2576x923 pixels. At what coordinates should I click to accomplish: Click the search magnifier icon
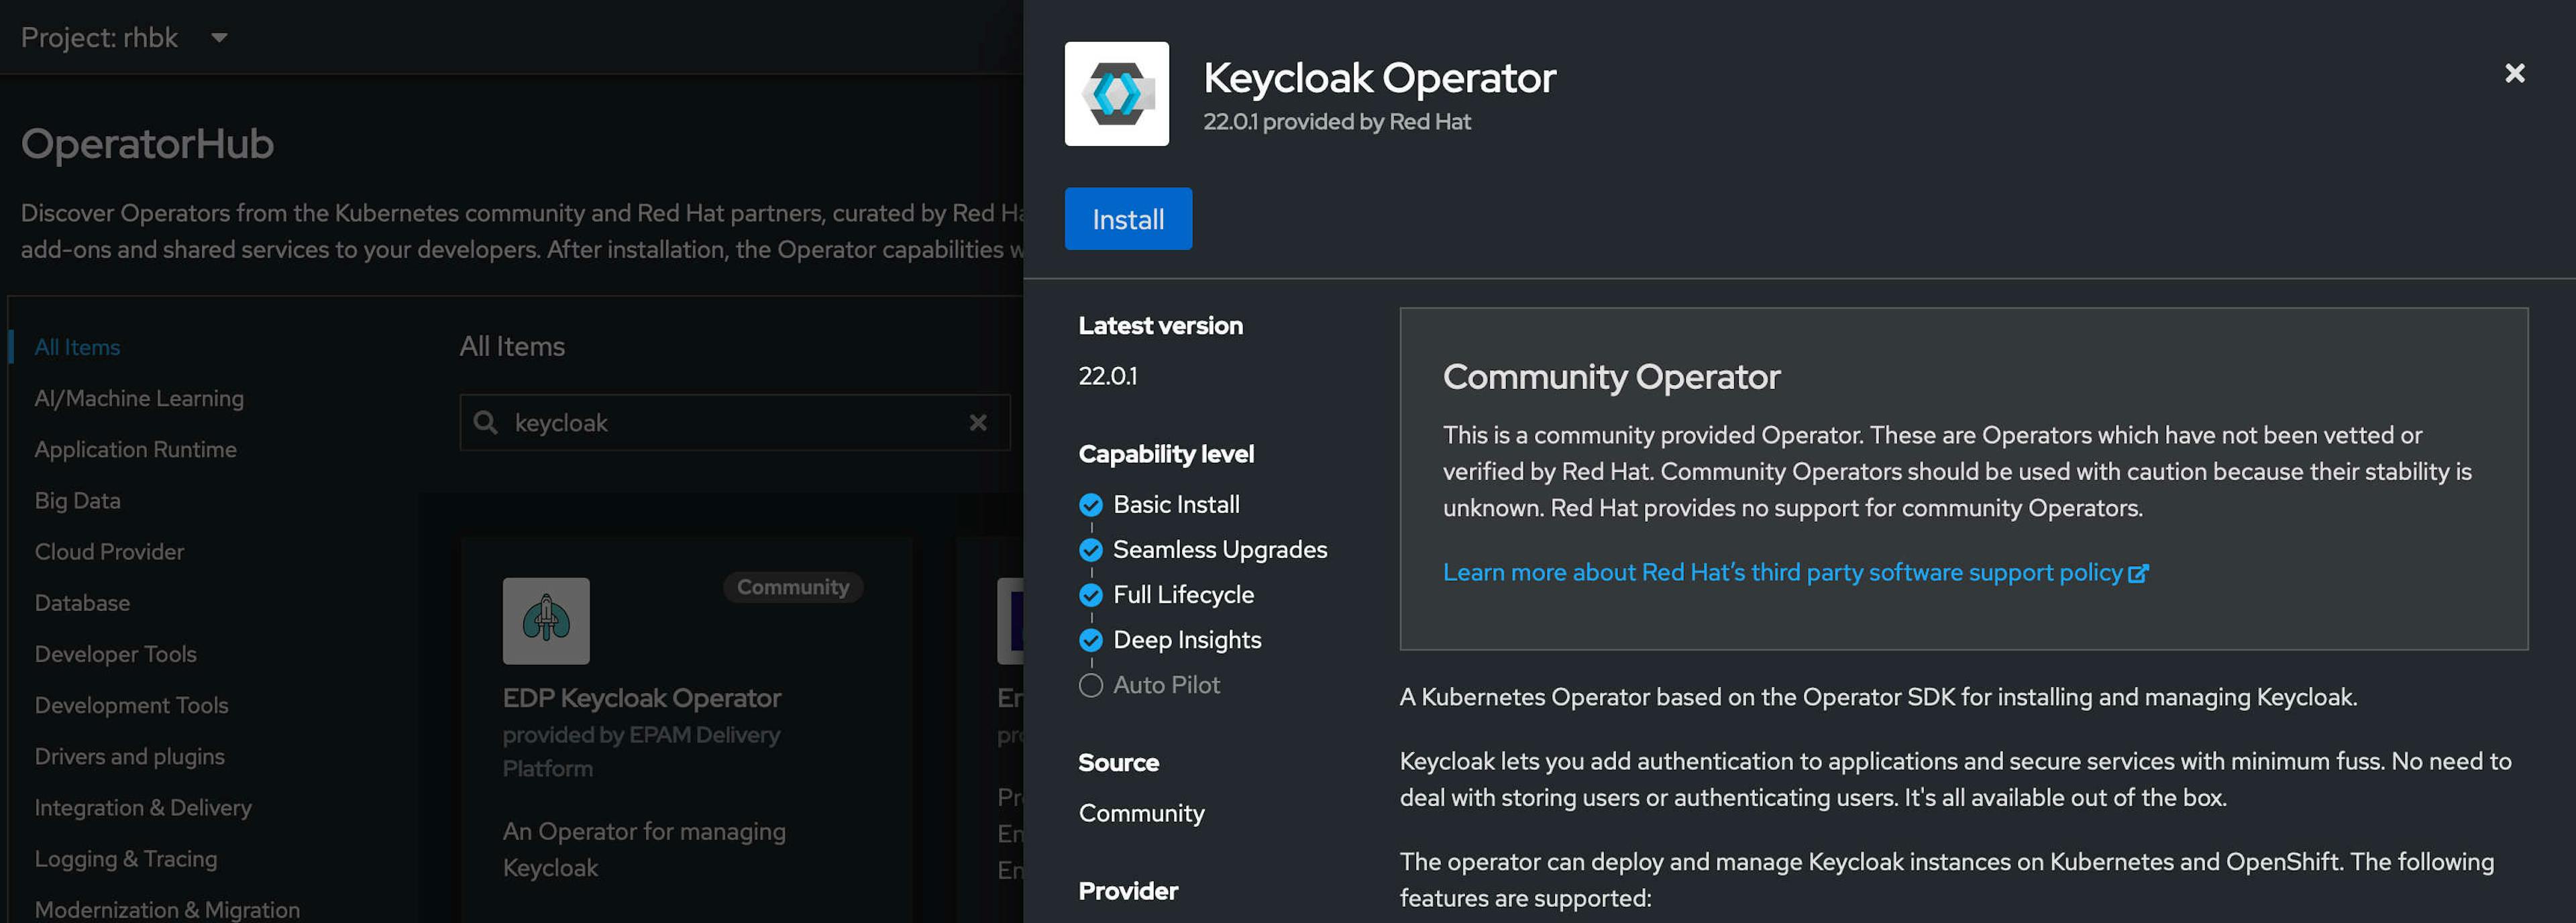(486, 423)
